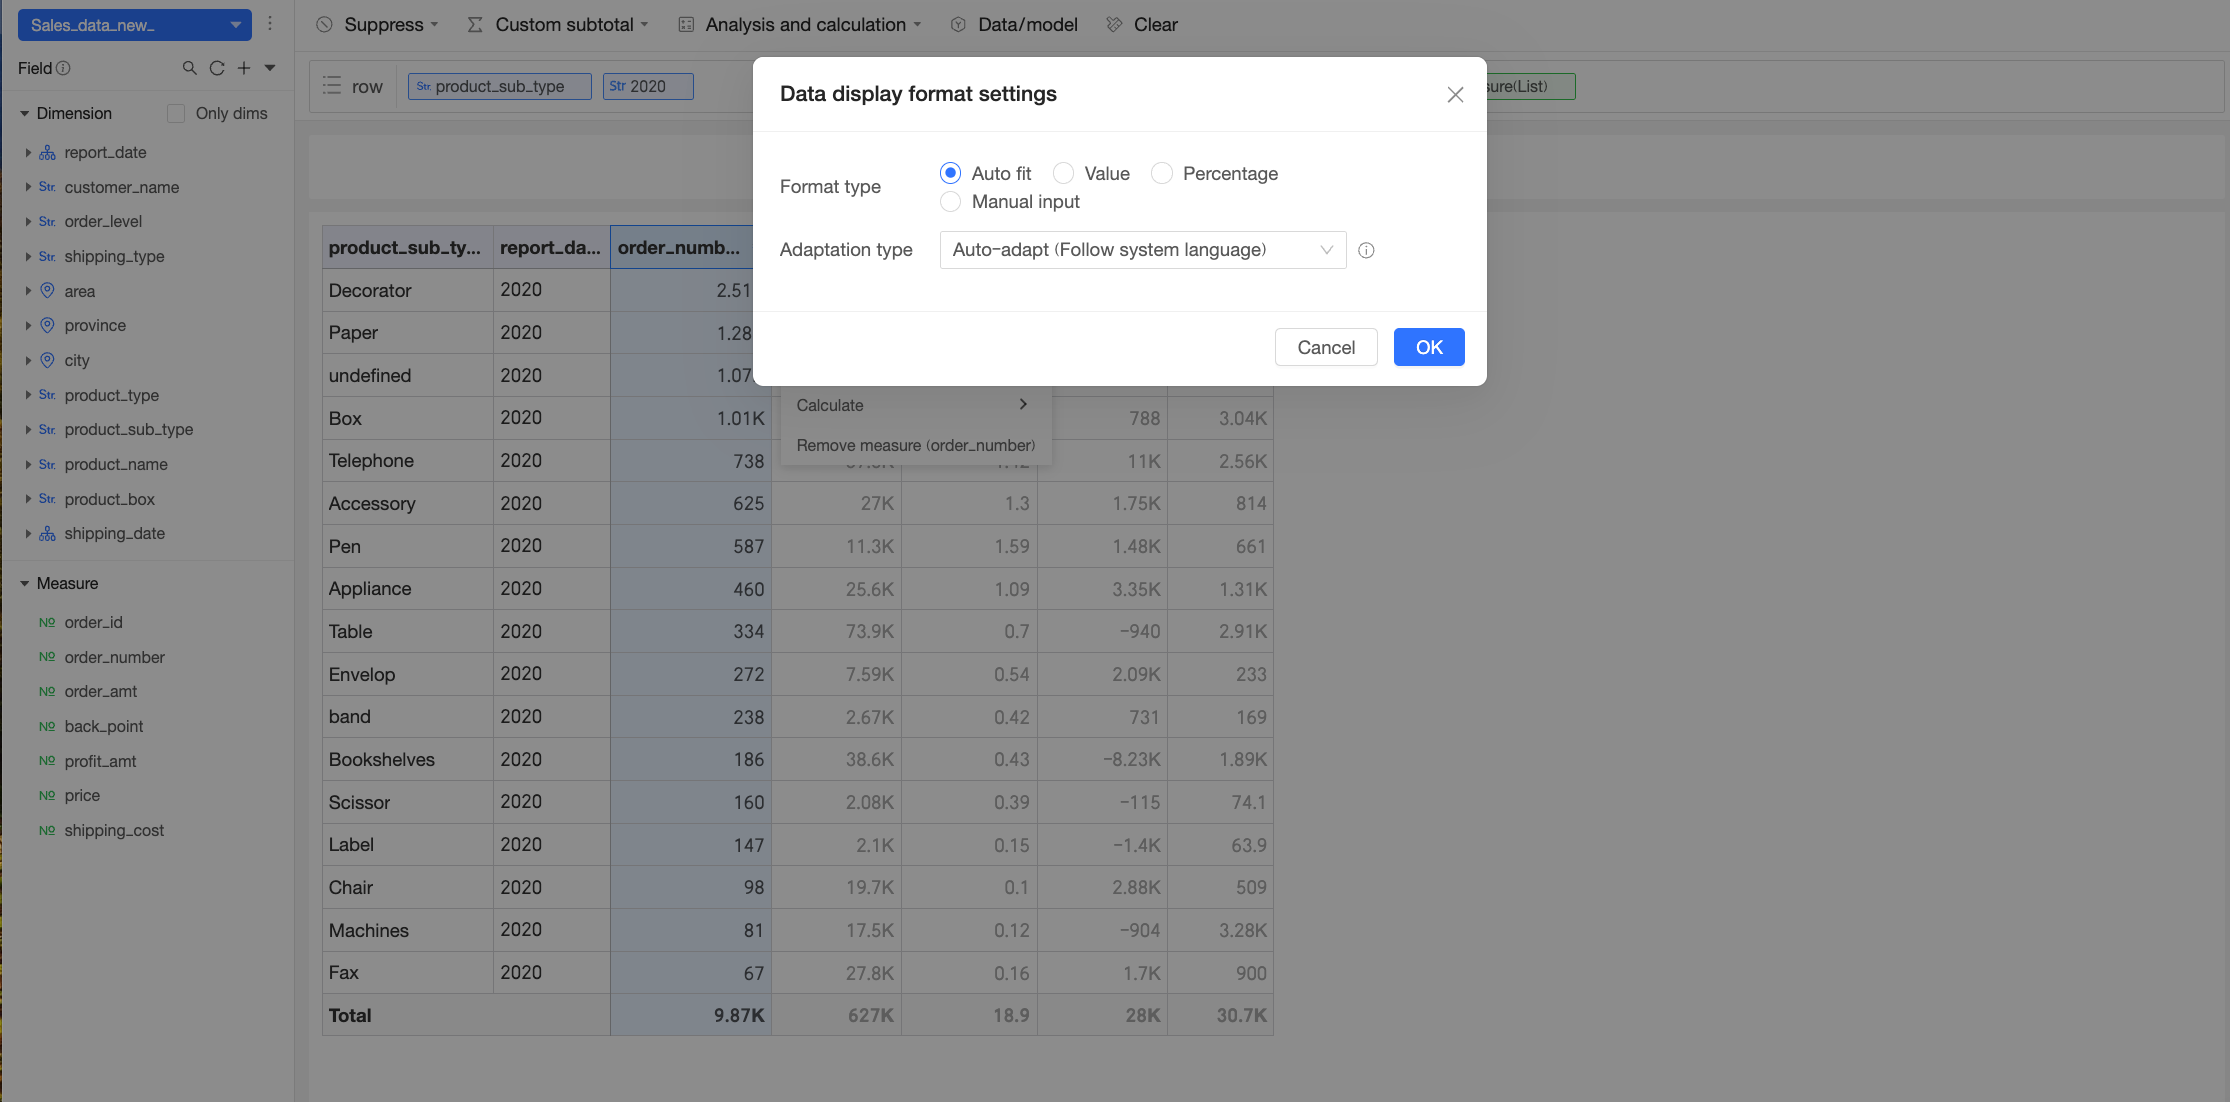Choose Remove measure (order_number)

[x=915, y=445]
